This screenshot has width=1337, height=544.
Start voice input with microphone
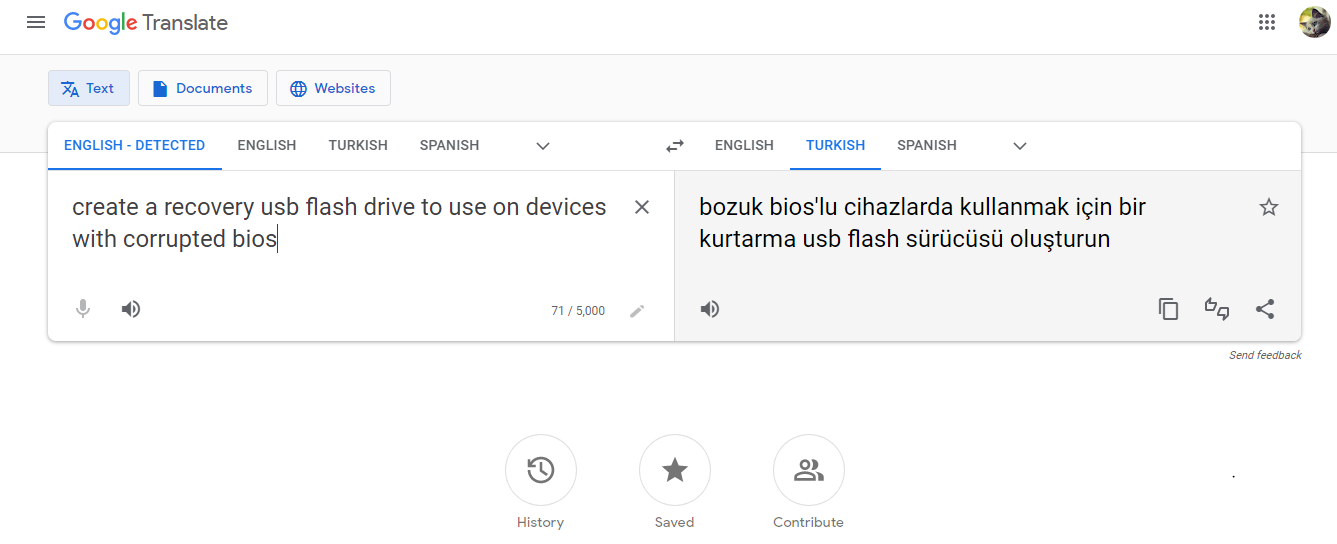pos(83,309)
